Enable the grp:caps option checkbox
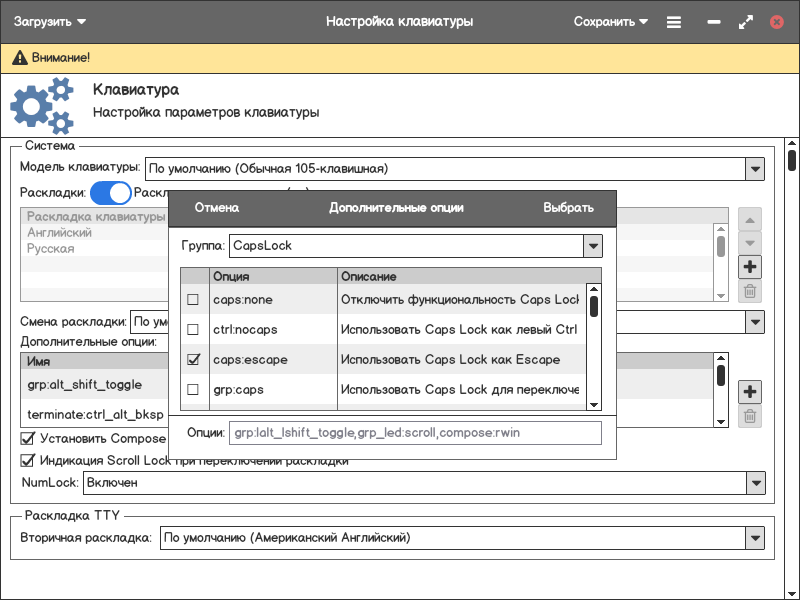 click(193, 389)
